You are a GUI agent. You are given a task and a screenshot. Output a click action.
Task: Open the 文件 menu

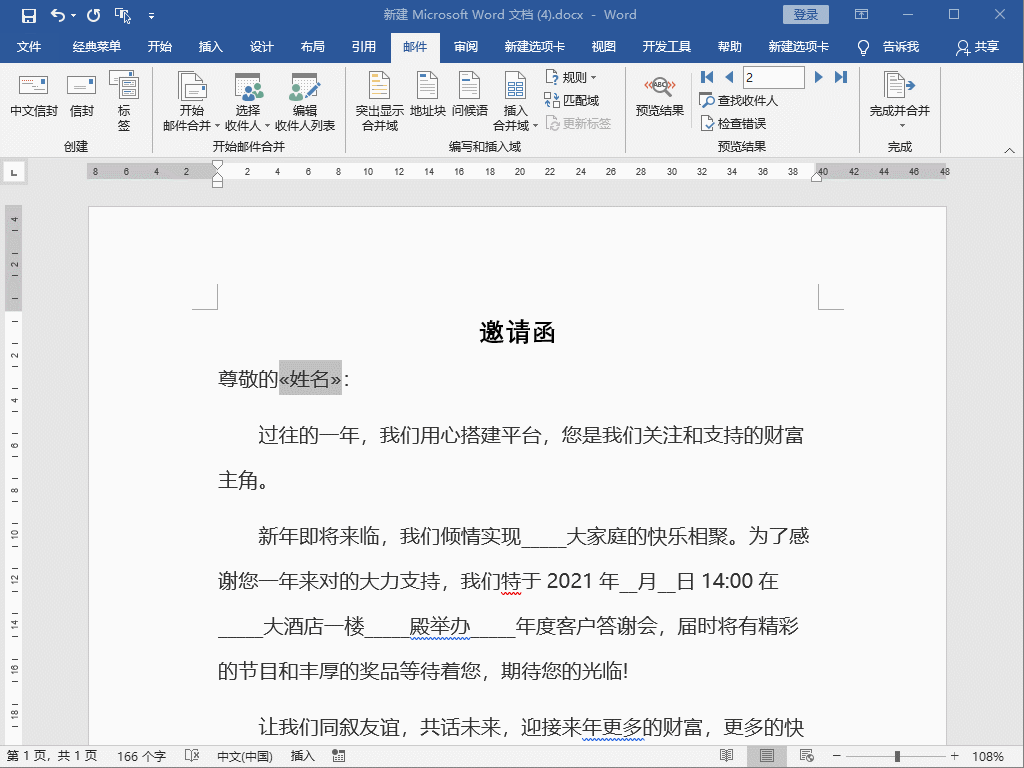pos(29,46)
